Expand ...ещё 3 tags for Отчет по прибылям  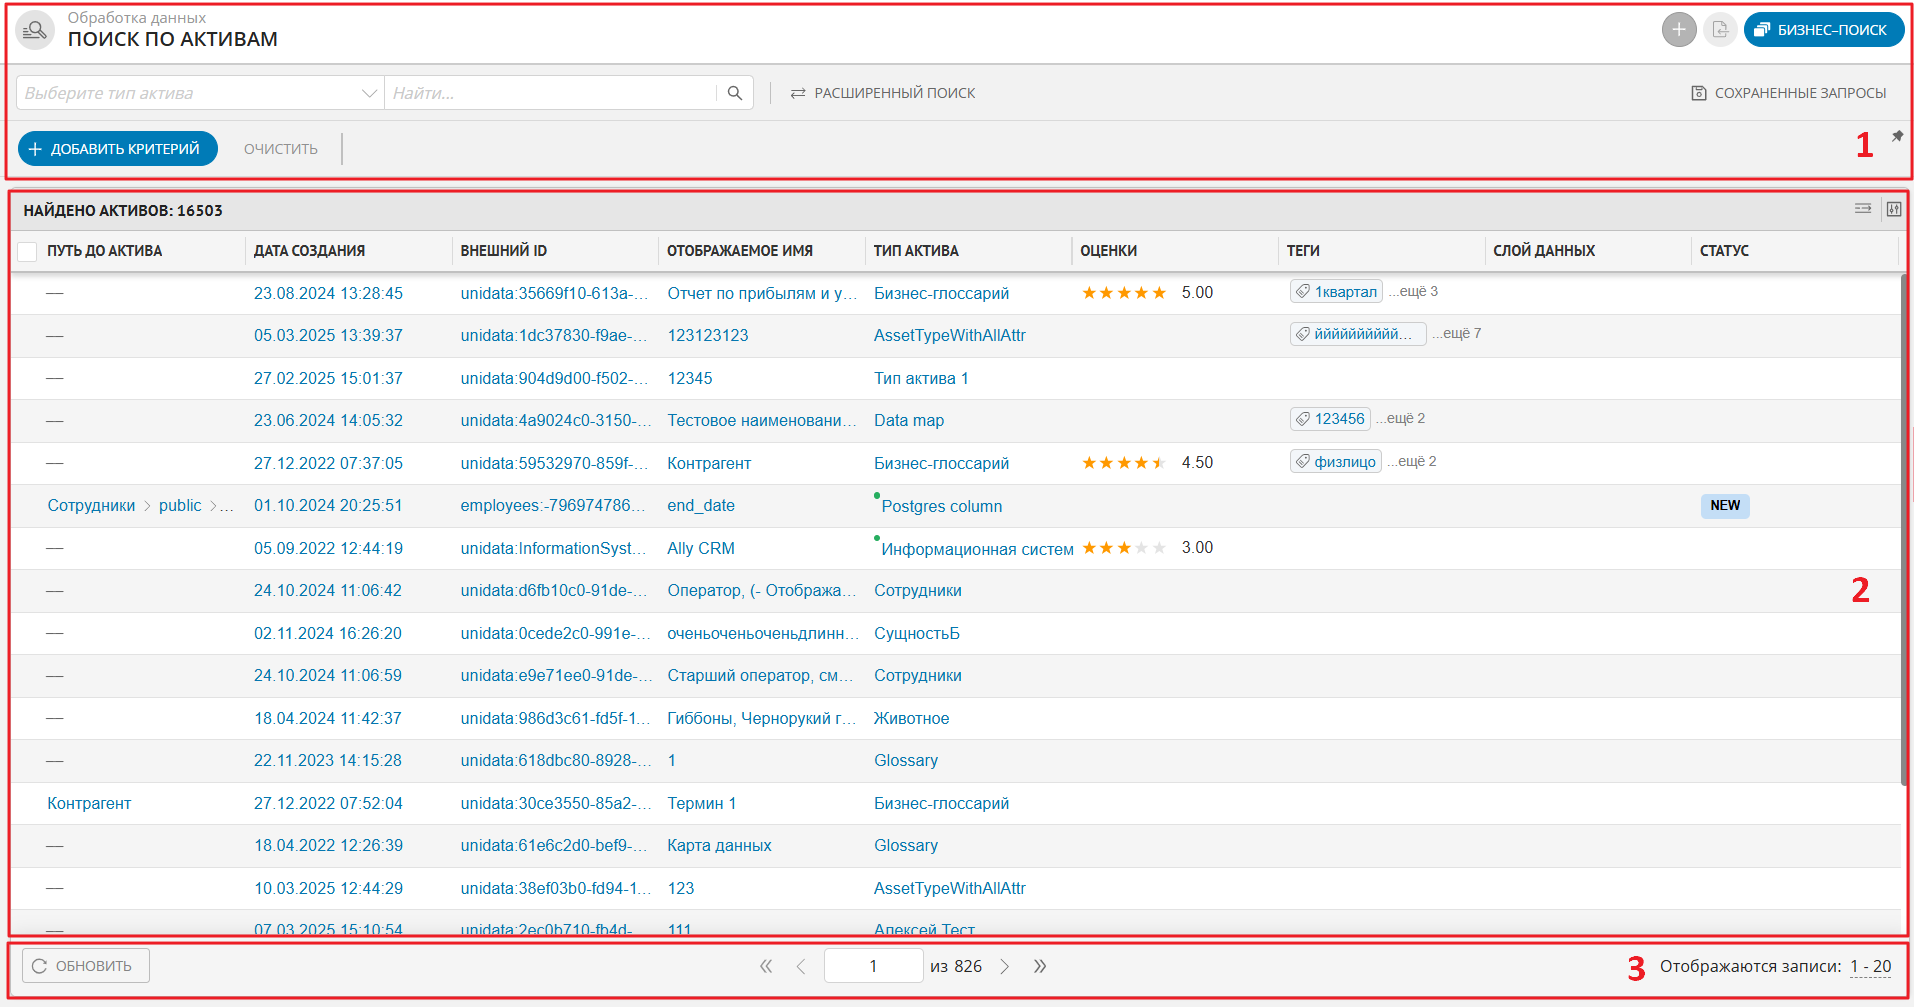point(1413,291)
